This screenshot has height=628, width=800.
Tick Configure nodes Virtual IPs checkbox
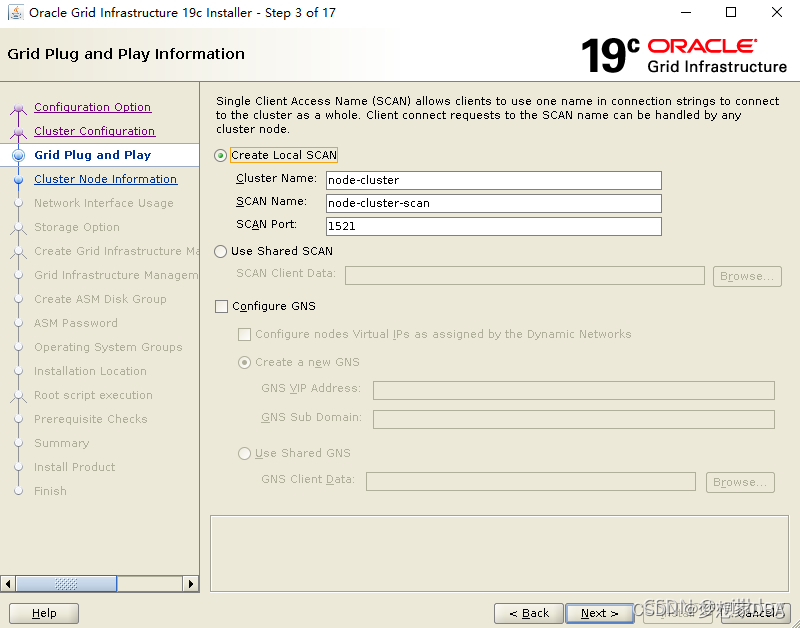click(244, 335)
